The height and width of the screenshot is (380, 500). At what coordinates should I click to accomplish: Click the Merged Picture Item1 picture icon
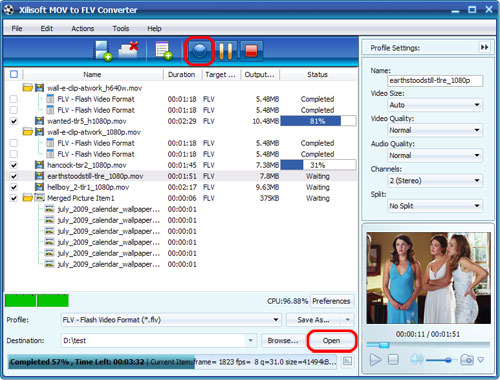[x=39, y=198]
